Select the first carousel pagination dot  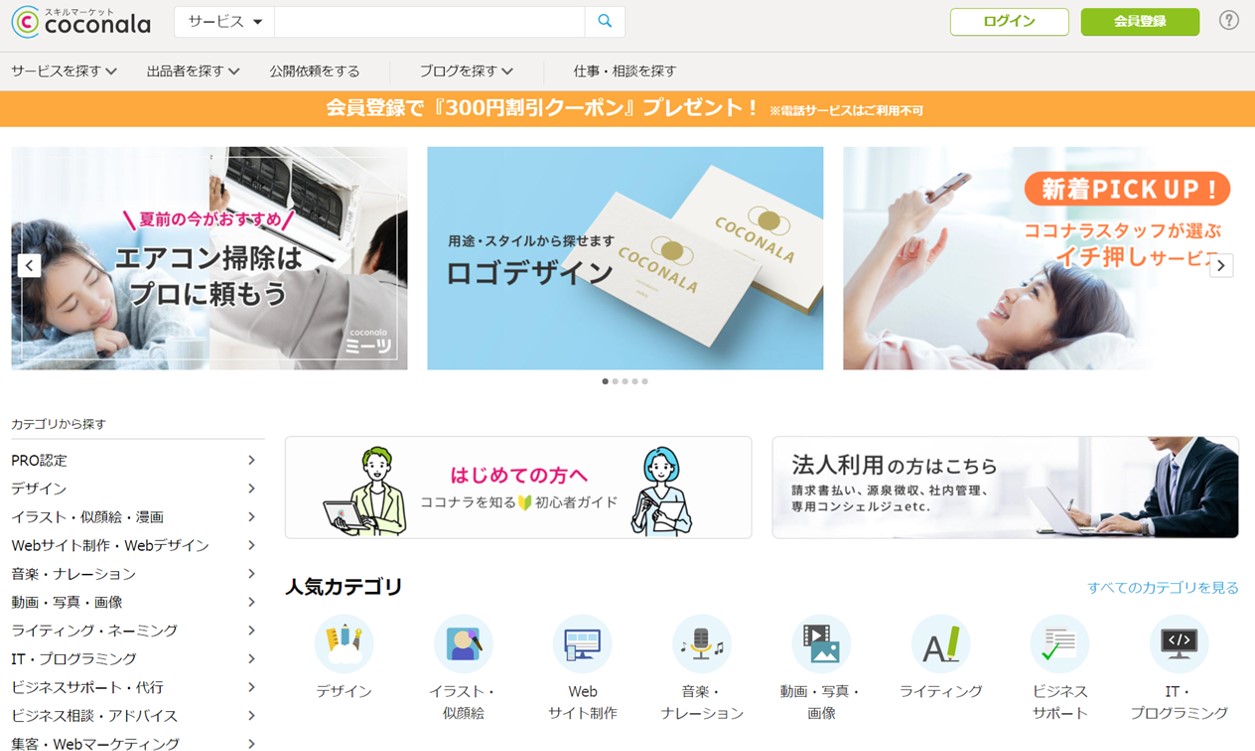605,381
